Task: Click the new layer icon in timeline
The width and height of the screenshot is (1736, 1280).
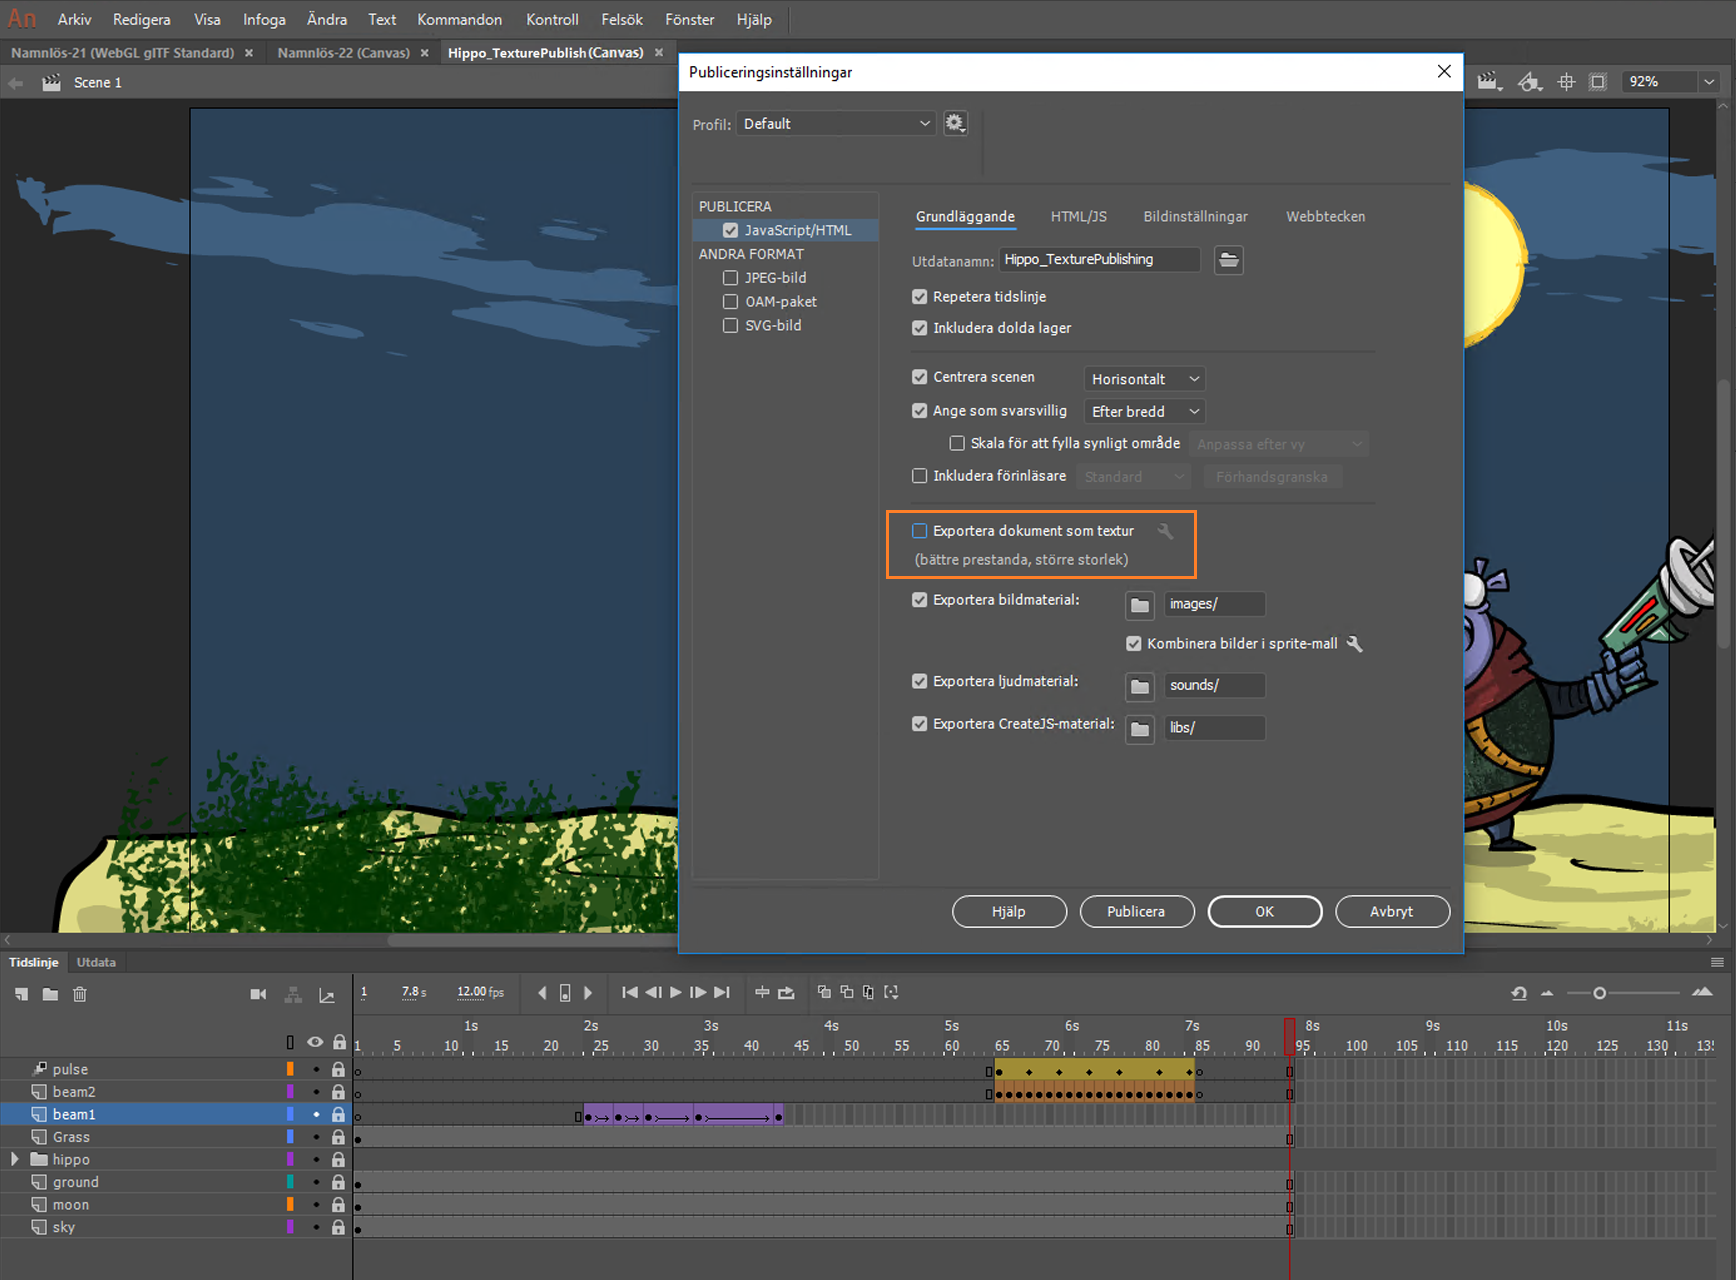Action: (x=21, y=994)
